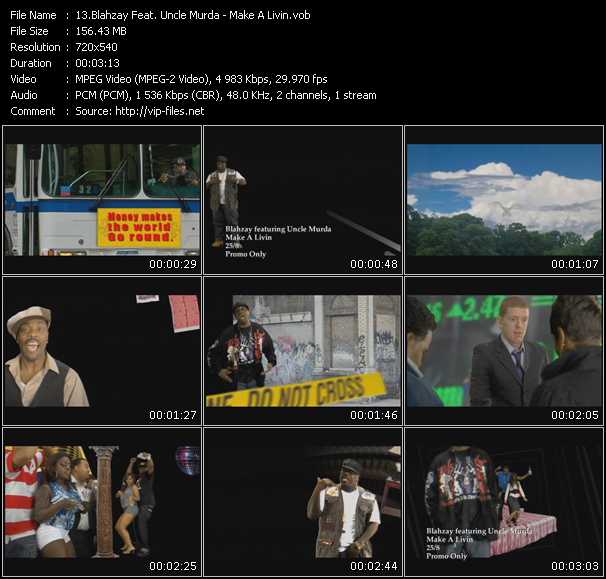Click the 'Money makes the world Go round' sign
This screenshot has height=579, width=606.
(x=139, y=228)
